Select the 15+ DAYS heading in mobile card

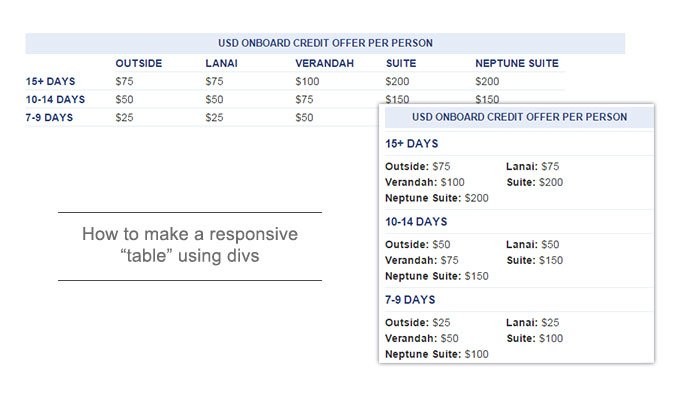pyautogui.click(x=411, y=143)
